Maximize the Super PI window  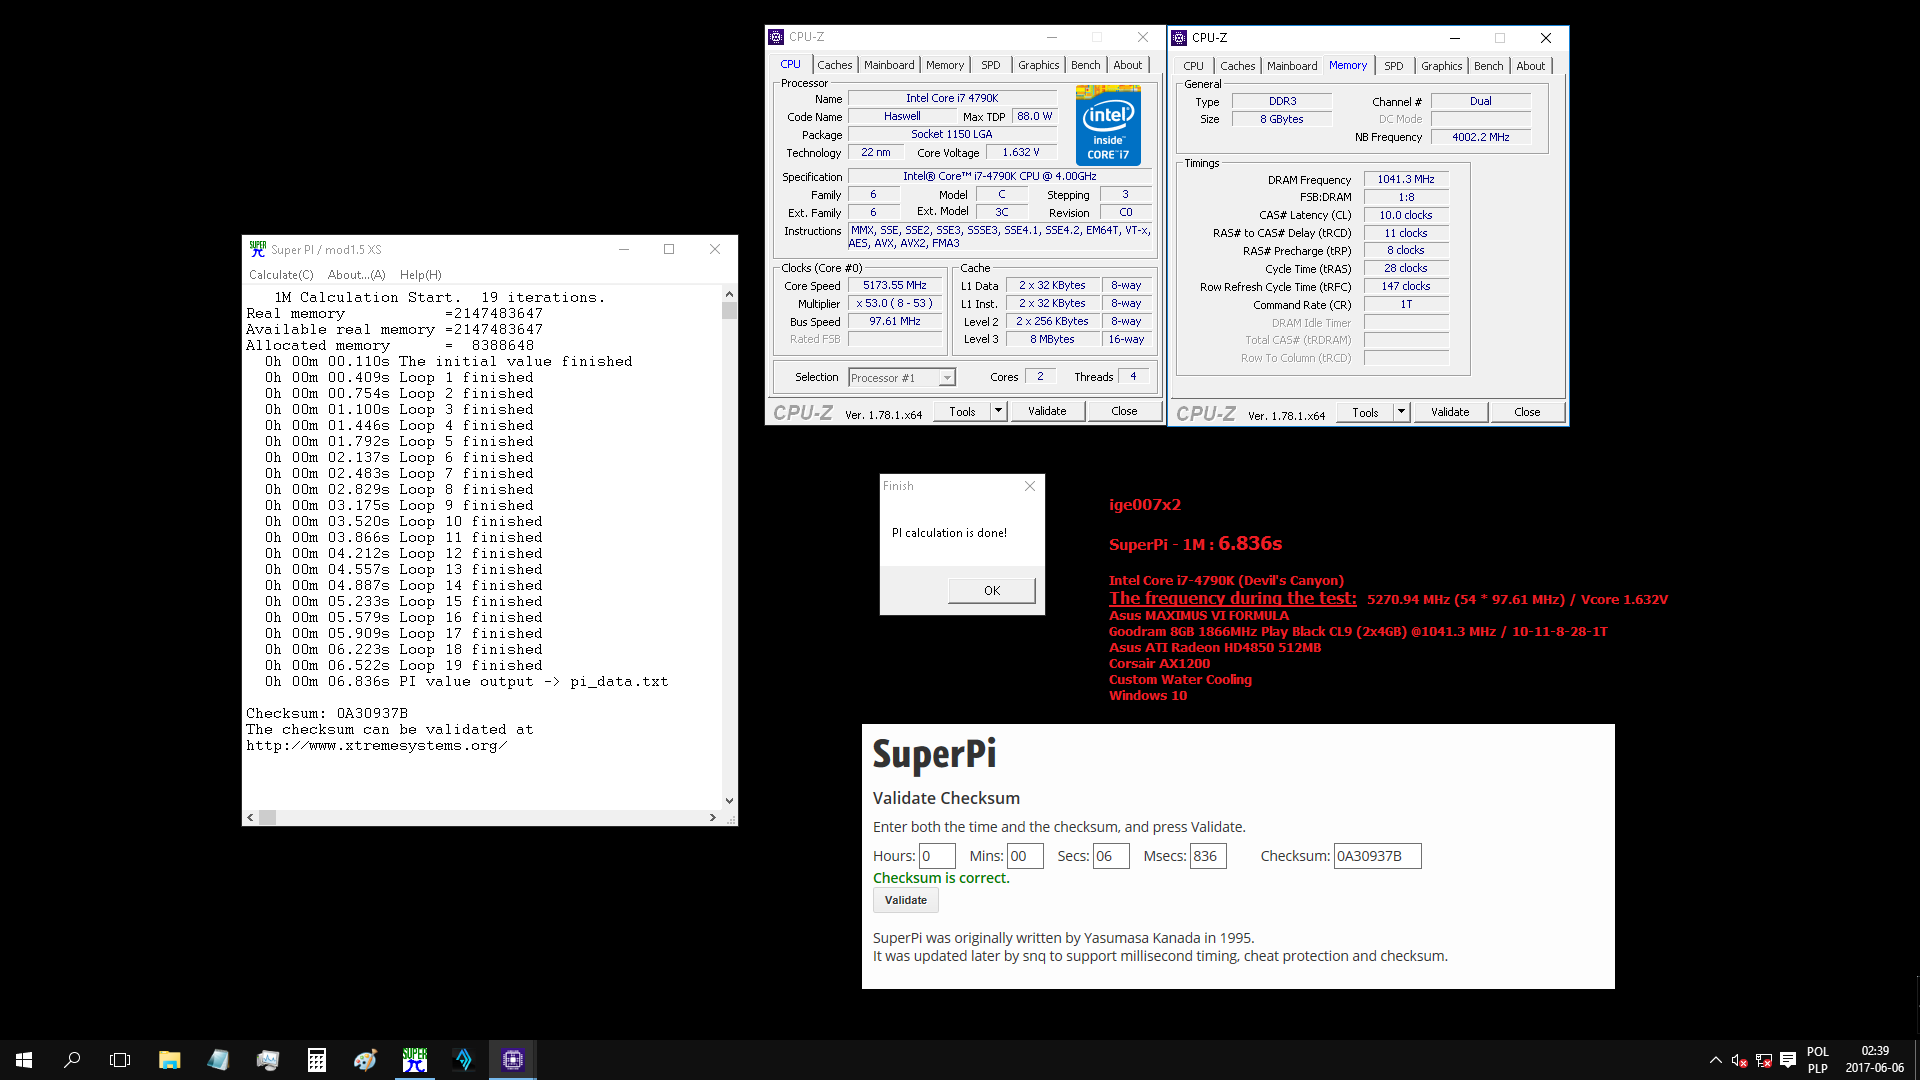click(x=669, y=249)
